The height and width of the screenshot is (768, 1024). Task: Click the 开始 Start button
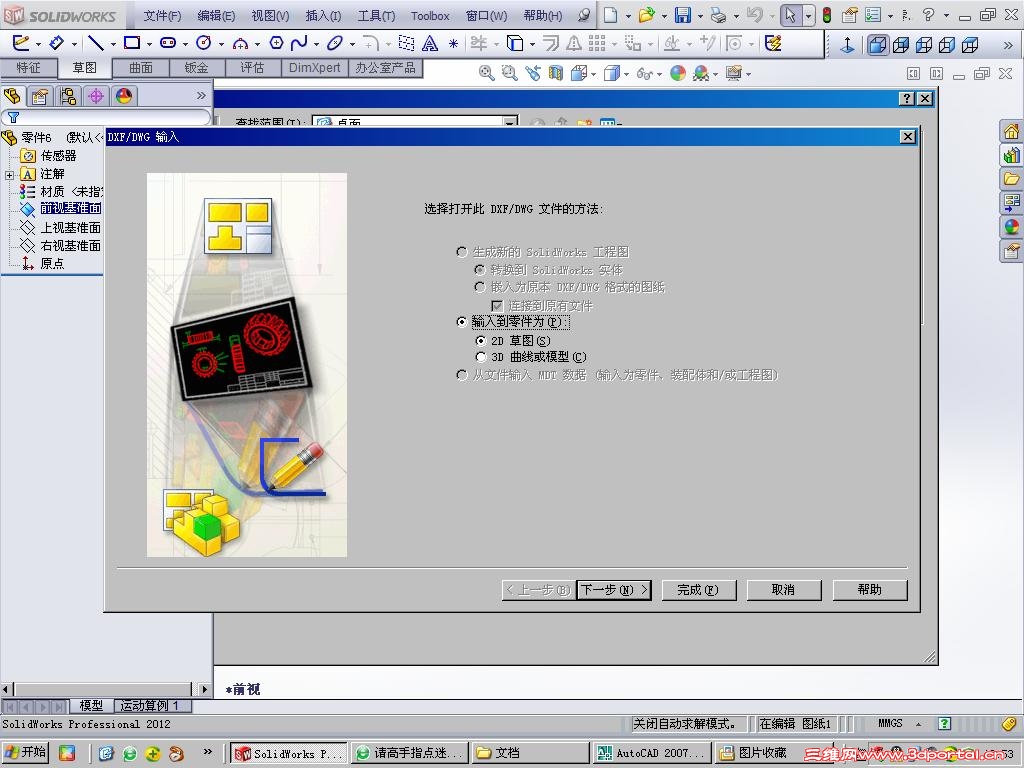point(25,752)
